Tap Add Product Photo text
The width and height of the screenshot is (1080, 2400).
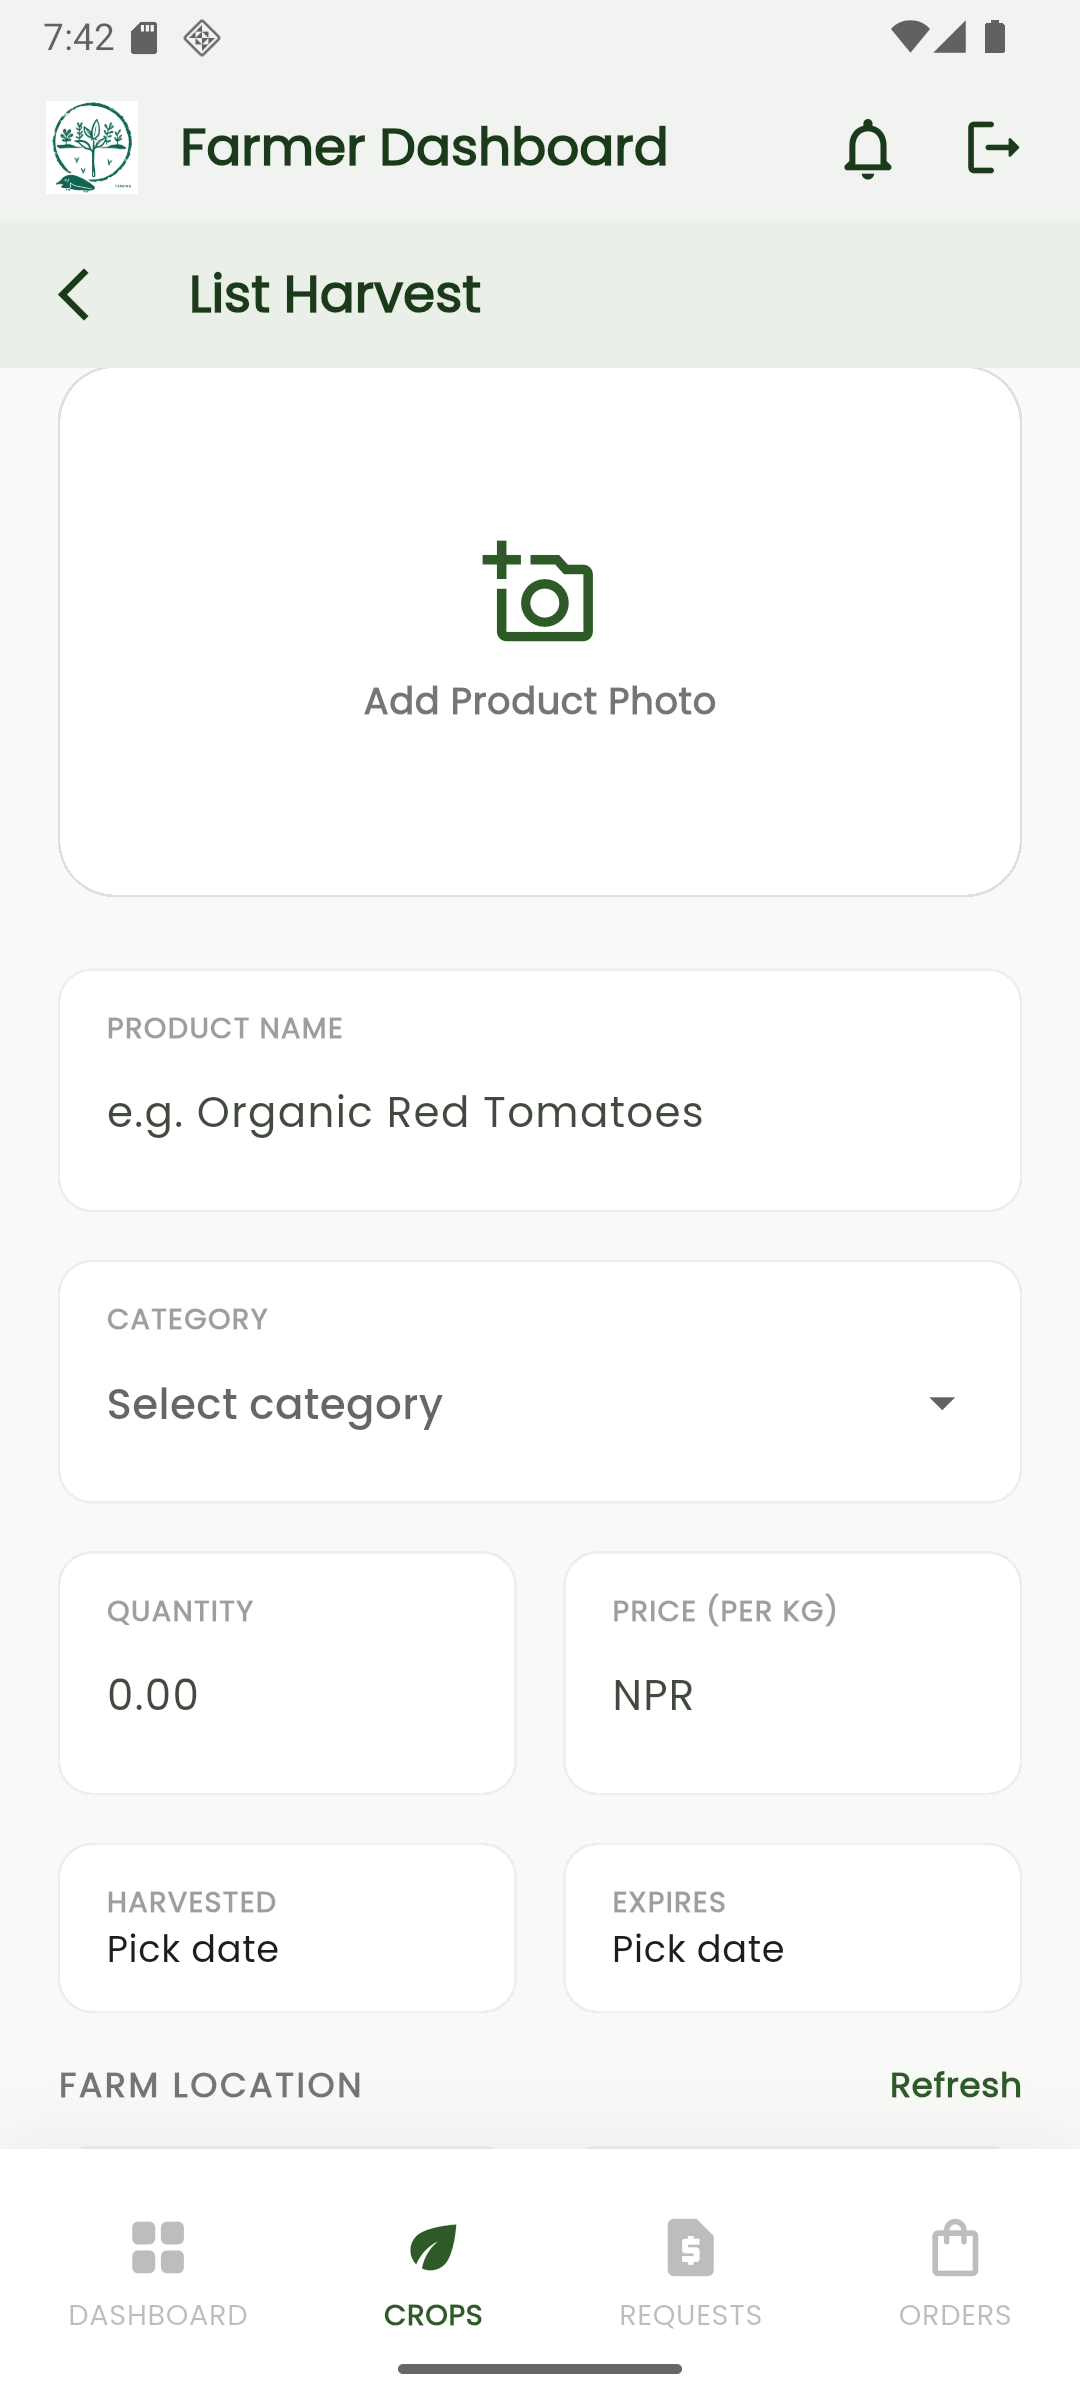539,701
